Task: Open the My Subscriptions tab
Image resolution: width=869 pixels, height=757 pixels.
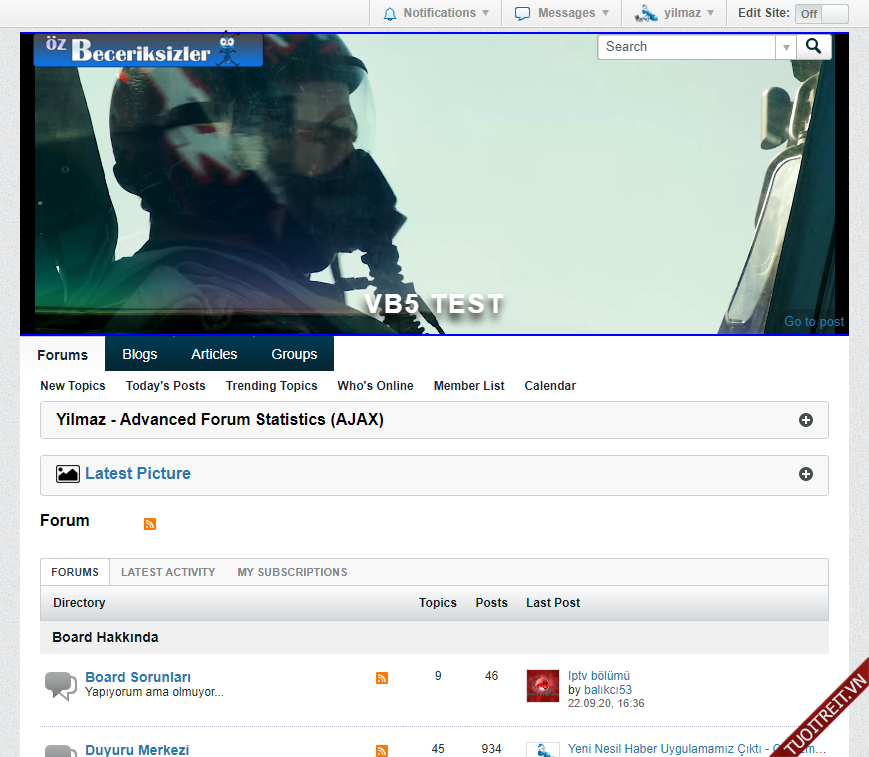Action: tap(292, 572)
